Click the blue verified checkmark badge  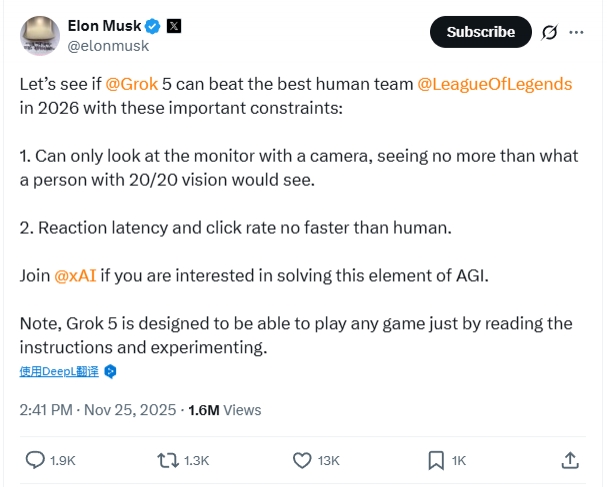coord(153,24)
